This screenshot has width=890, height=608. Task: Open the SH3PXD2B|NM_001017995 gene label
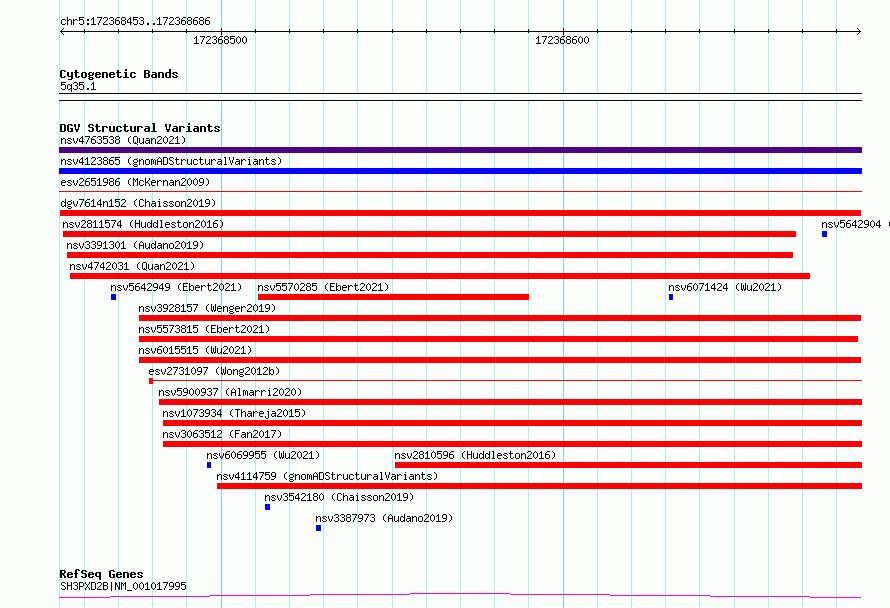pyautogui.click(x=123, y=586)
